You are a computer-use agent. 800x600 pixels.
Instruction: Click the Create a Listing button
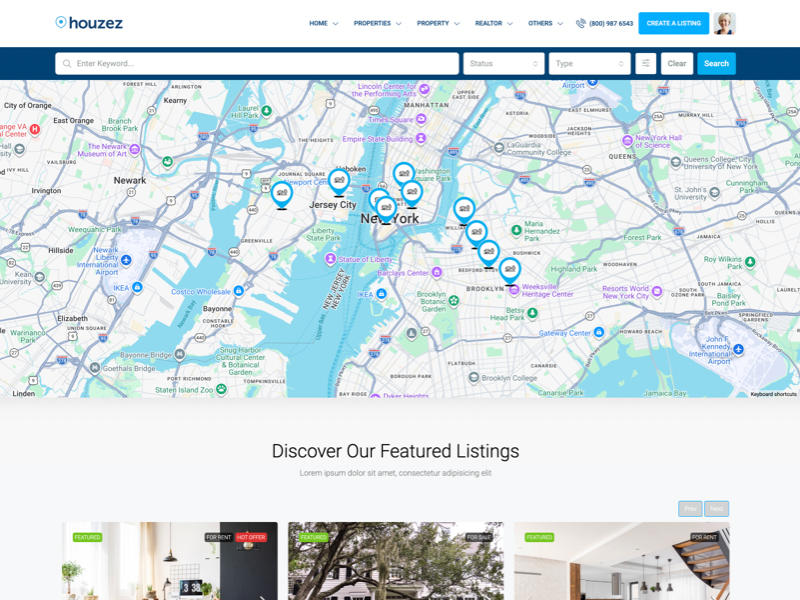pos(673,23)
